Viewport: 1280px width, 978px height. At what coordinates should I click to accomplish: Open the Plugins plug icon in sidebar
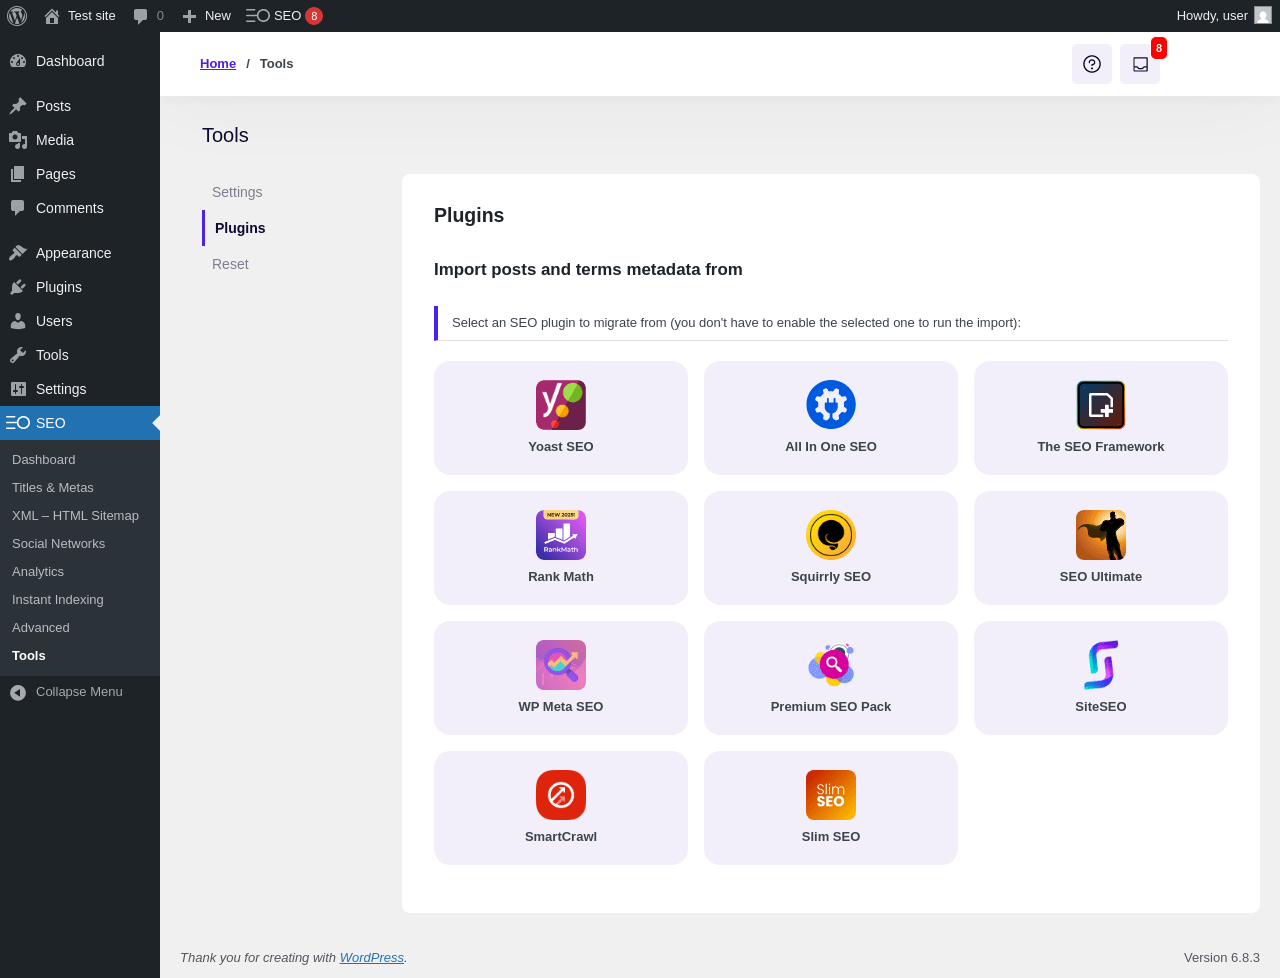tap(18, 287)
